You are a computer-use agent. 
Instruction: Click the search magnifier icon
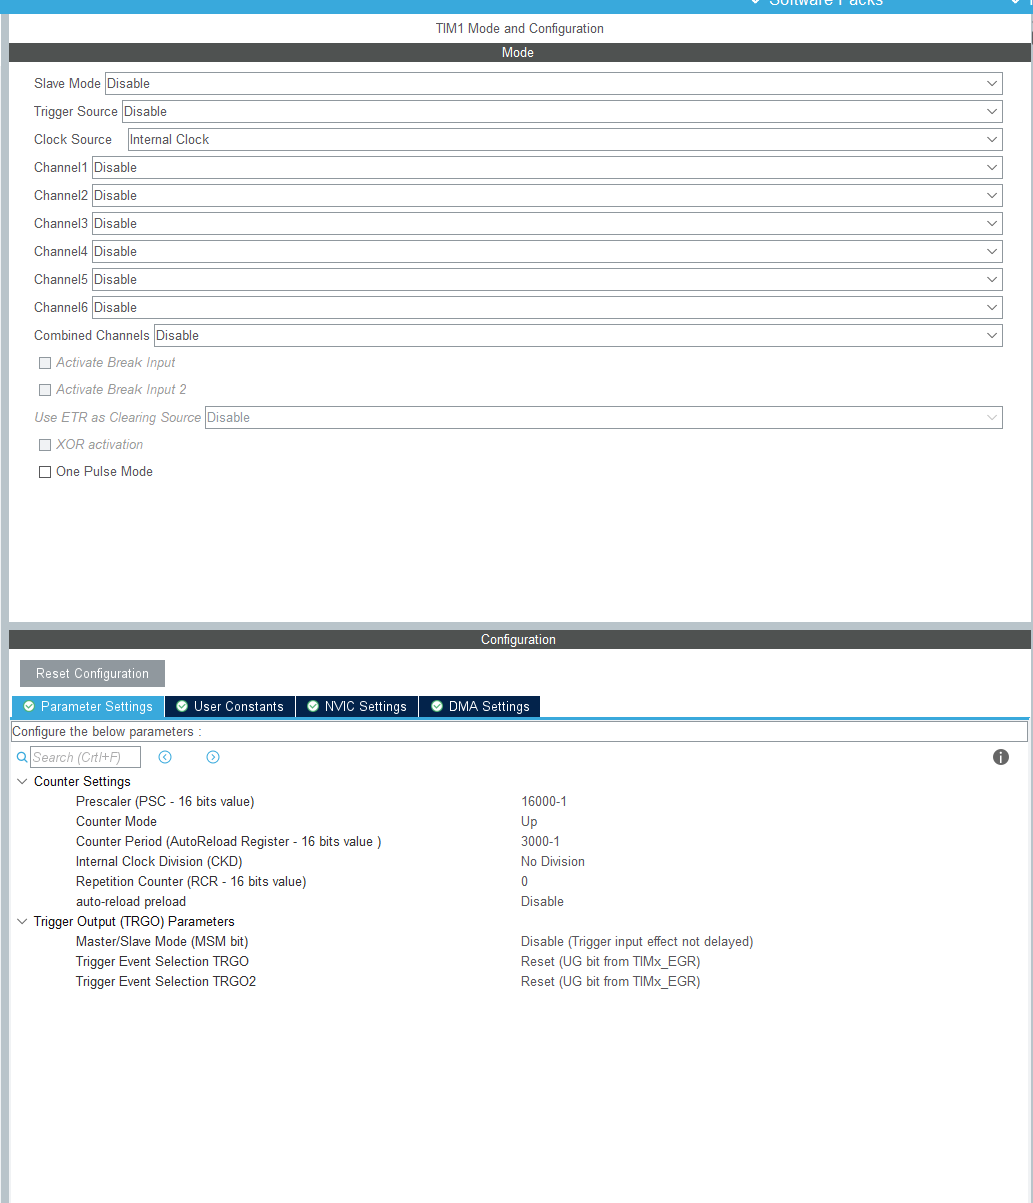point(22,758)
